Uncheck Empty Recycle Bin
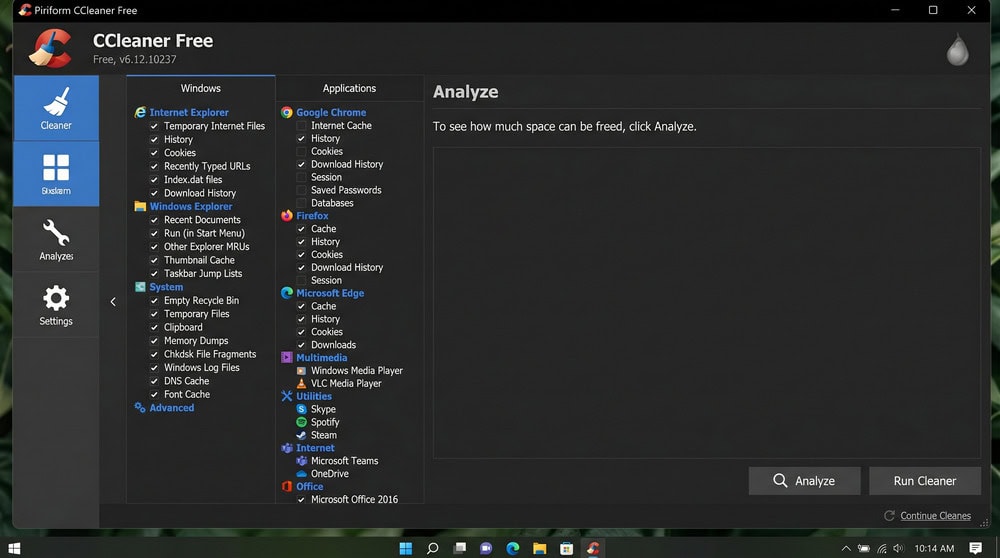Screen dimensions: 1000x558 pyautogui.click(x=154, y=300)
